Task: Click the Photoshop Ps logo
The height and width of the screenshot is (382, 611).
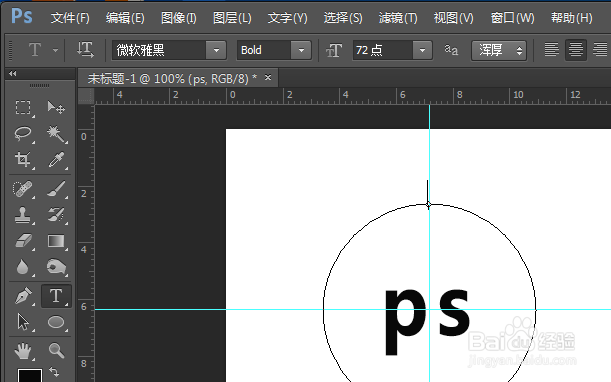Action: [x=22, y=16]
